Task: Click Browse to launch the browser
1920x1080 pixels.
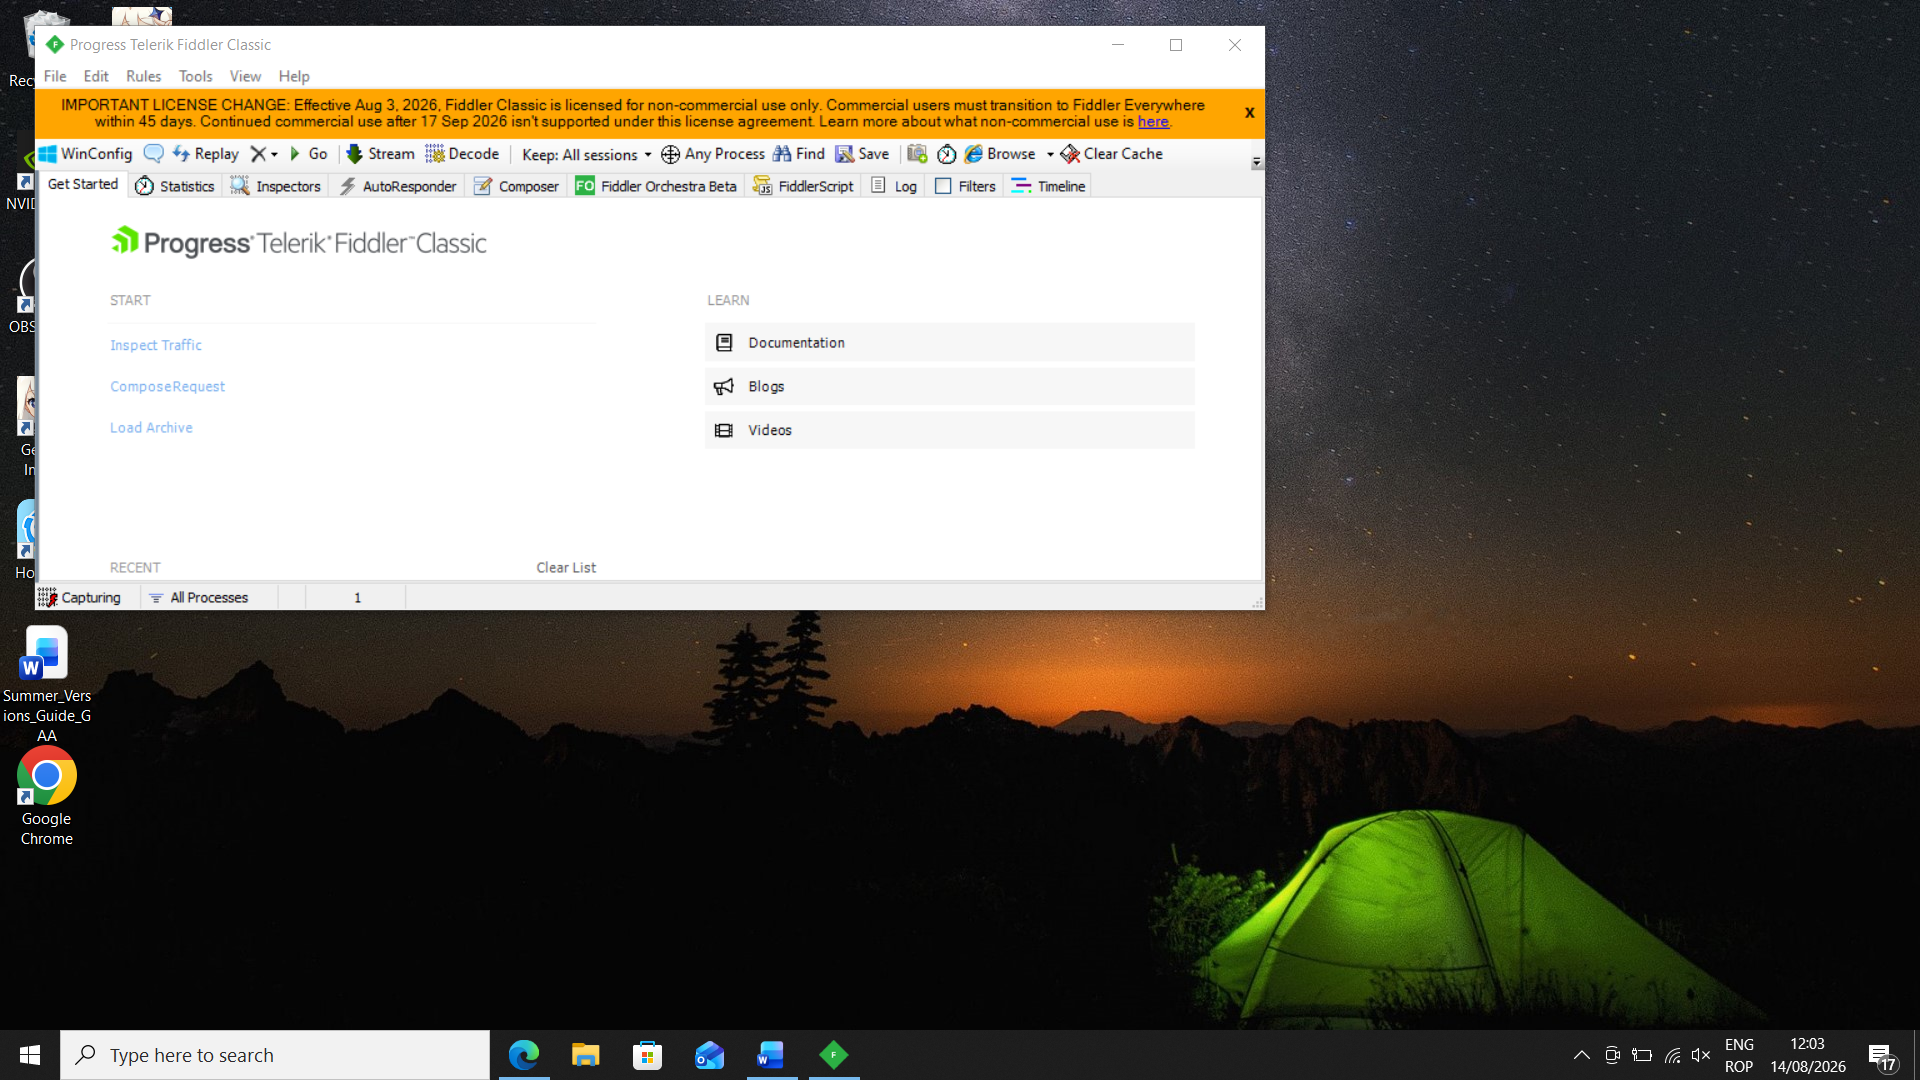Action: [1000, 154]
